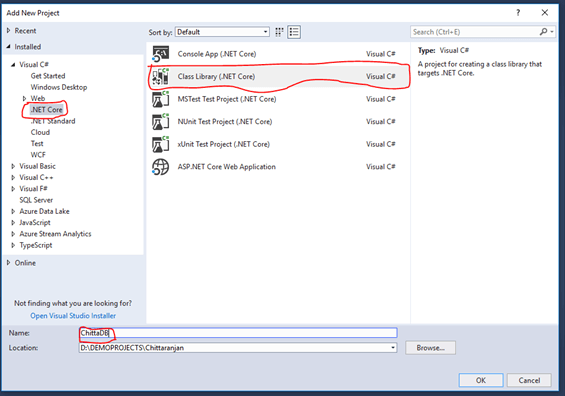Collapse the Visual C# tree node
The height and width of the screenshot is (396, 565).
(13, 64)
